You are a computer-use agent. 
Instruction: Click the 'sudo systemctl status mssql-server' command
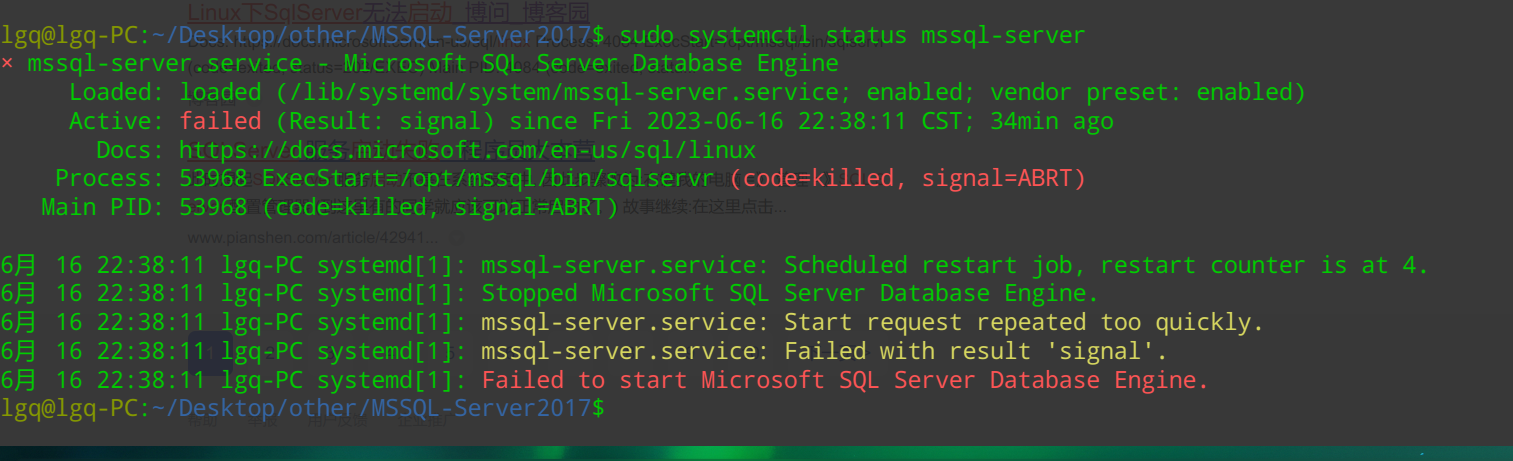[x=851, y=36]
